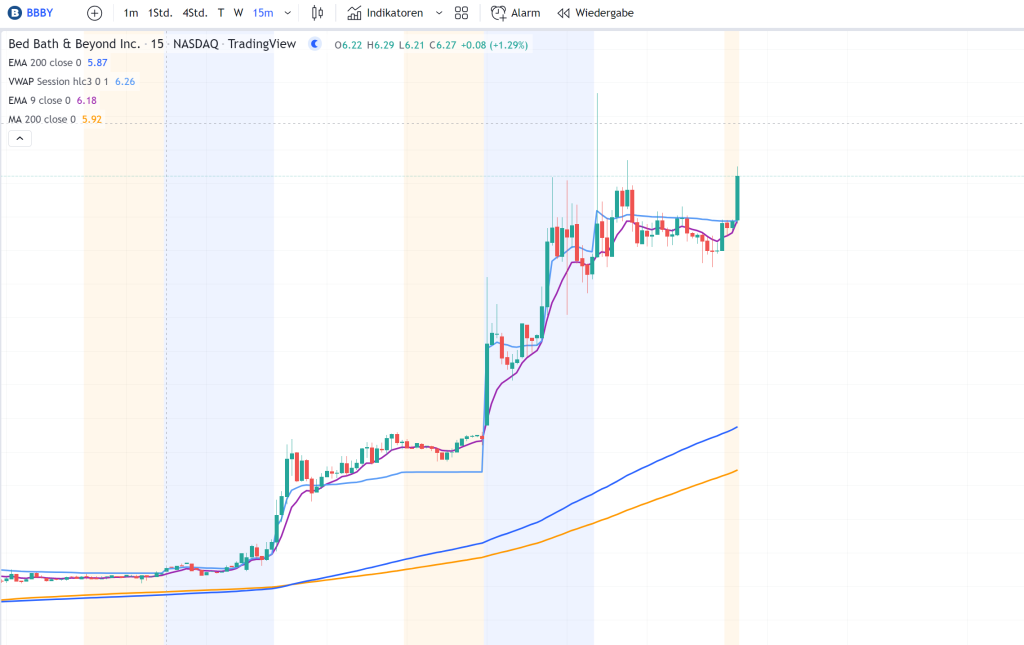Click the Bed Bath & Beyond Inc. title
This screenshot has width=1024, height=645.
click(76, 44)
